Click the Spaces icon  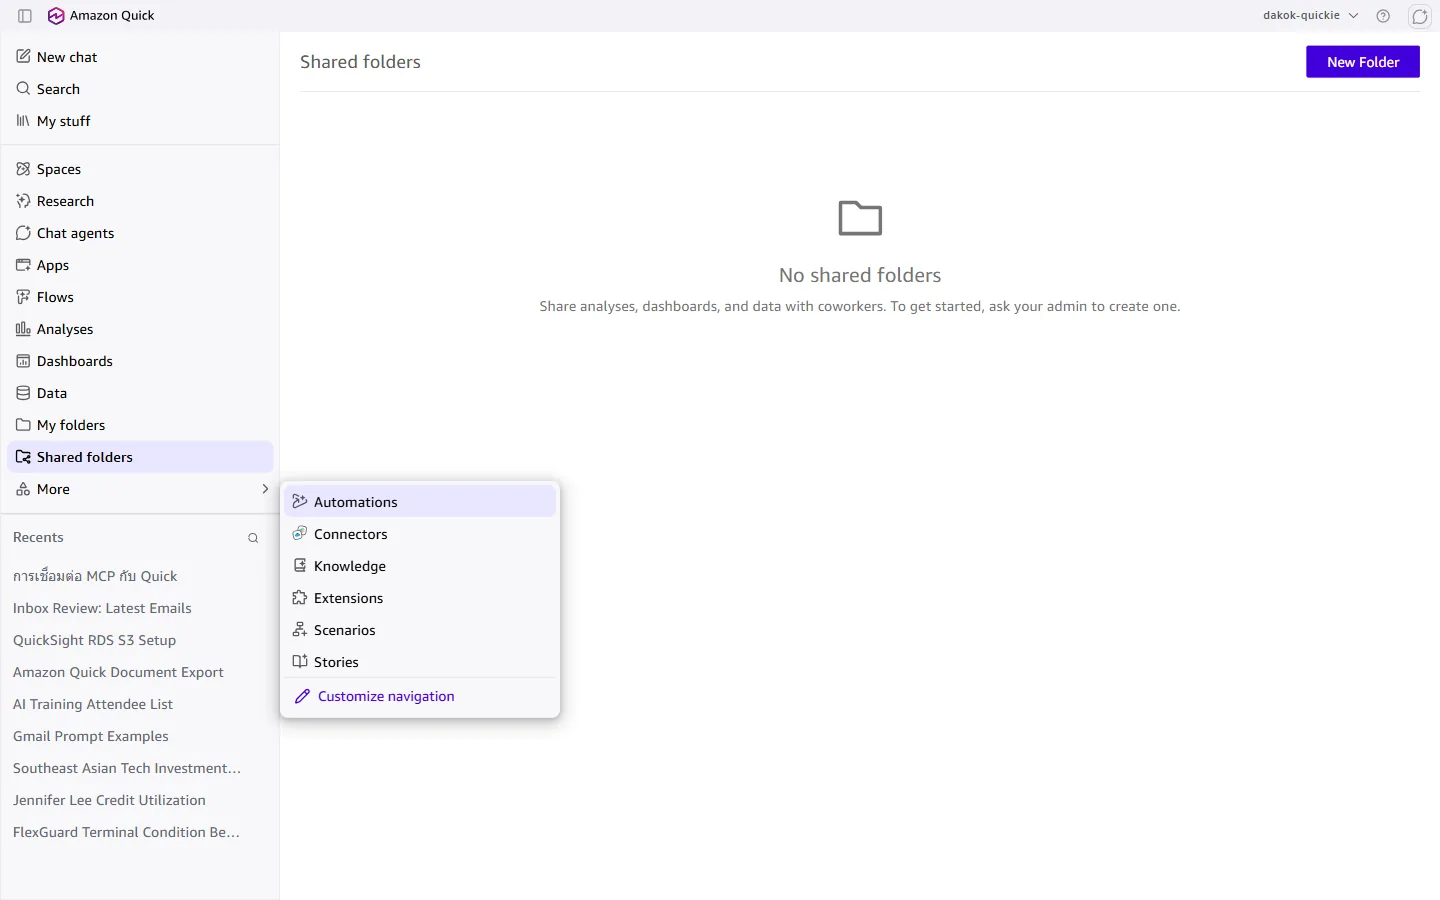click(23, 169)
